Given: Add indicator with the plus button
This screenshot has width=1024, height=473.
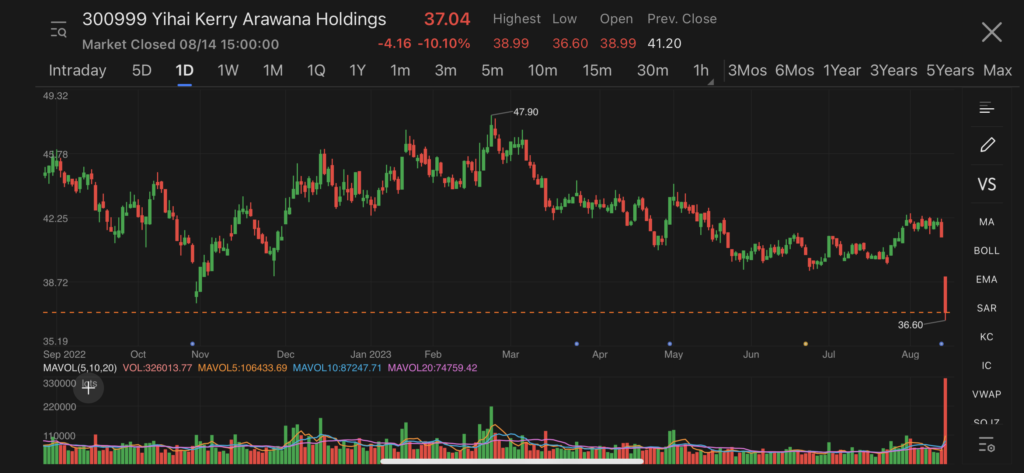Looking at the screenshot, I should pos(88,388).
